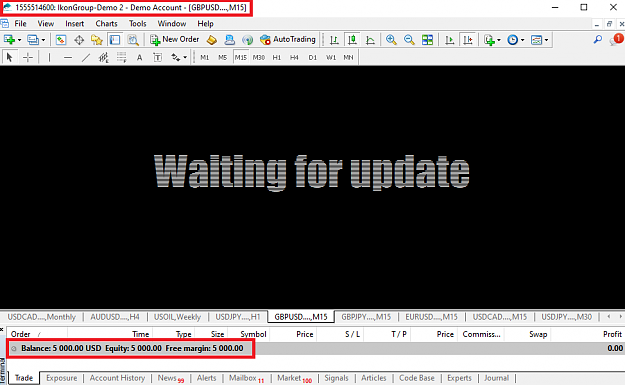Viewport: 625px width, 385px height.
Task: Open the Mailbox terminal tab
Action: coord(246,378)
